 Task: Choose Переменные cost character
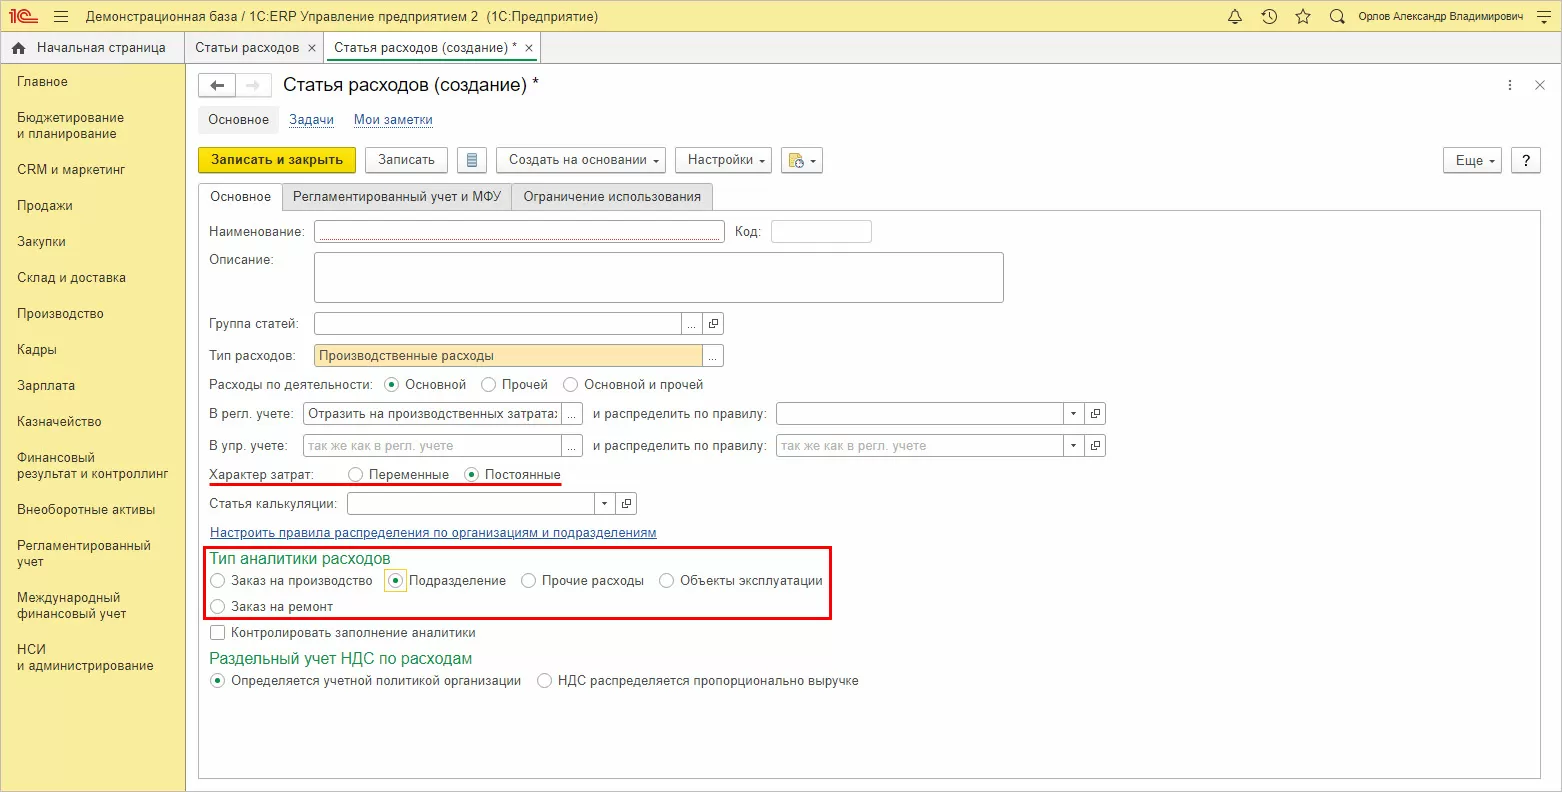[355, 475]
